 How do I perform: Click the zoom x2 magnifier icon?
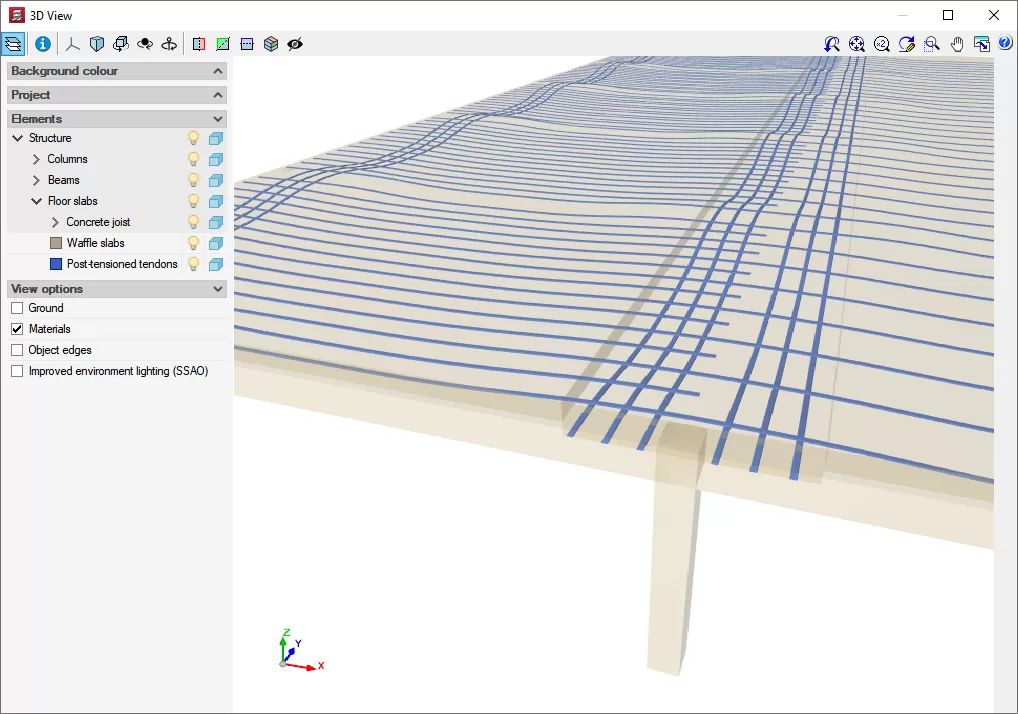coord(882,44)
